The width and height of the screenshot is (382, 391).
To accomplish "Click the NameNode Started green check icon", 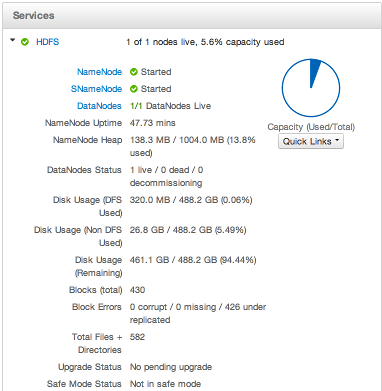I will click(x=134, y=72).
